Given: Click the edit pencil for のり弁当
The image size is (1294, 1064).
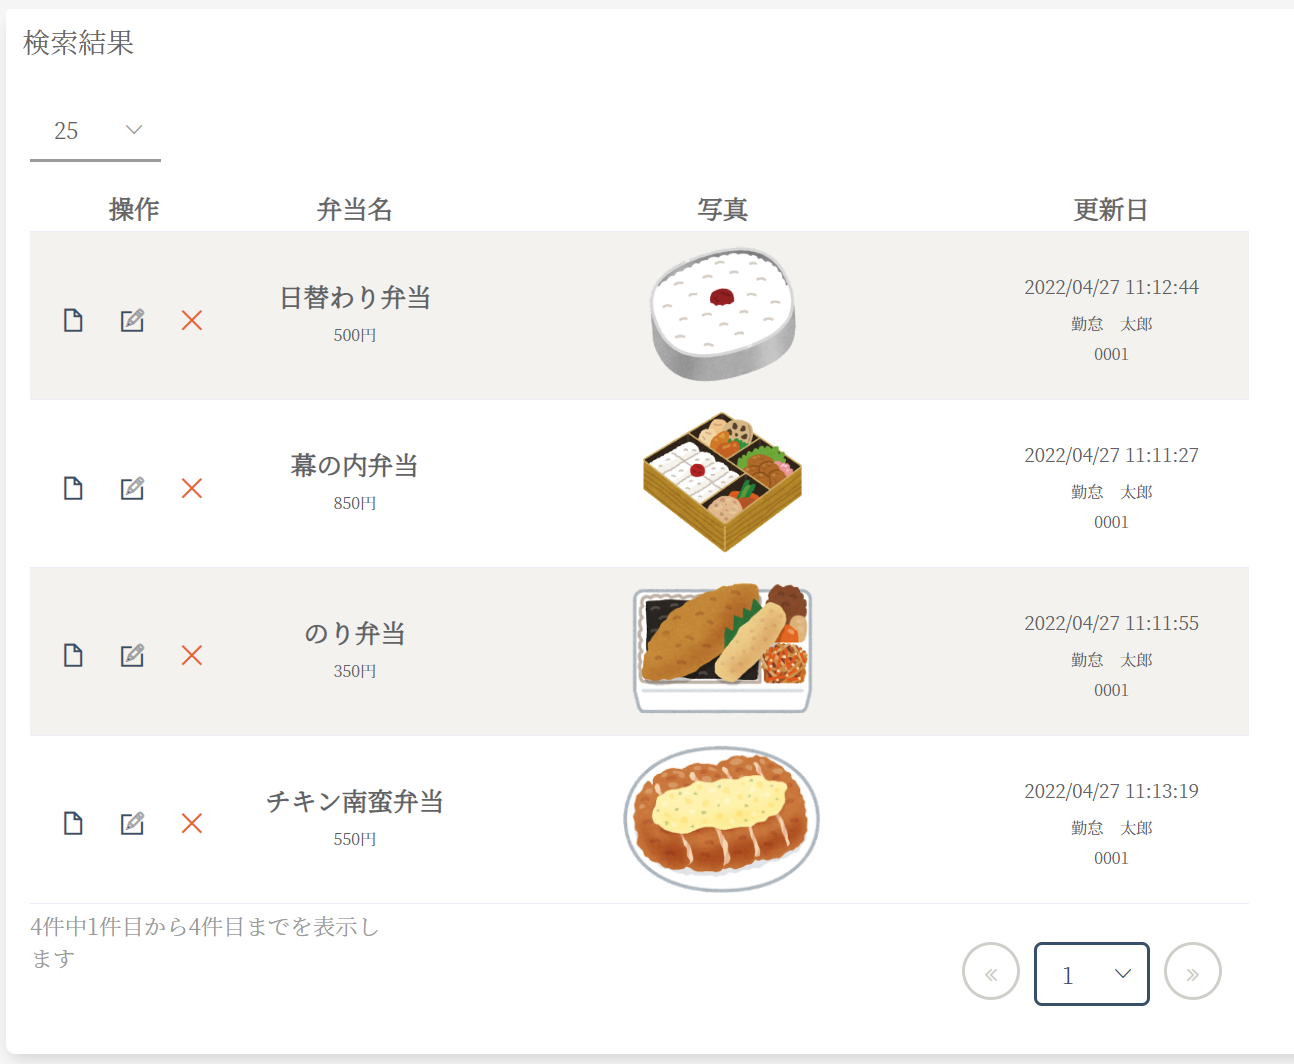Looking at the screenshot, I should (132, 655).
